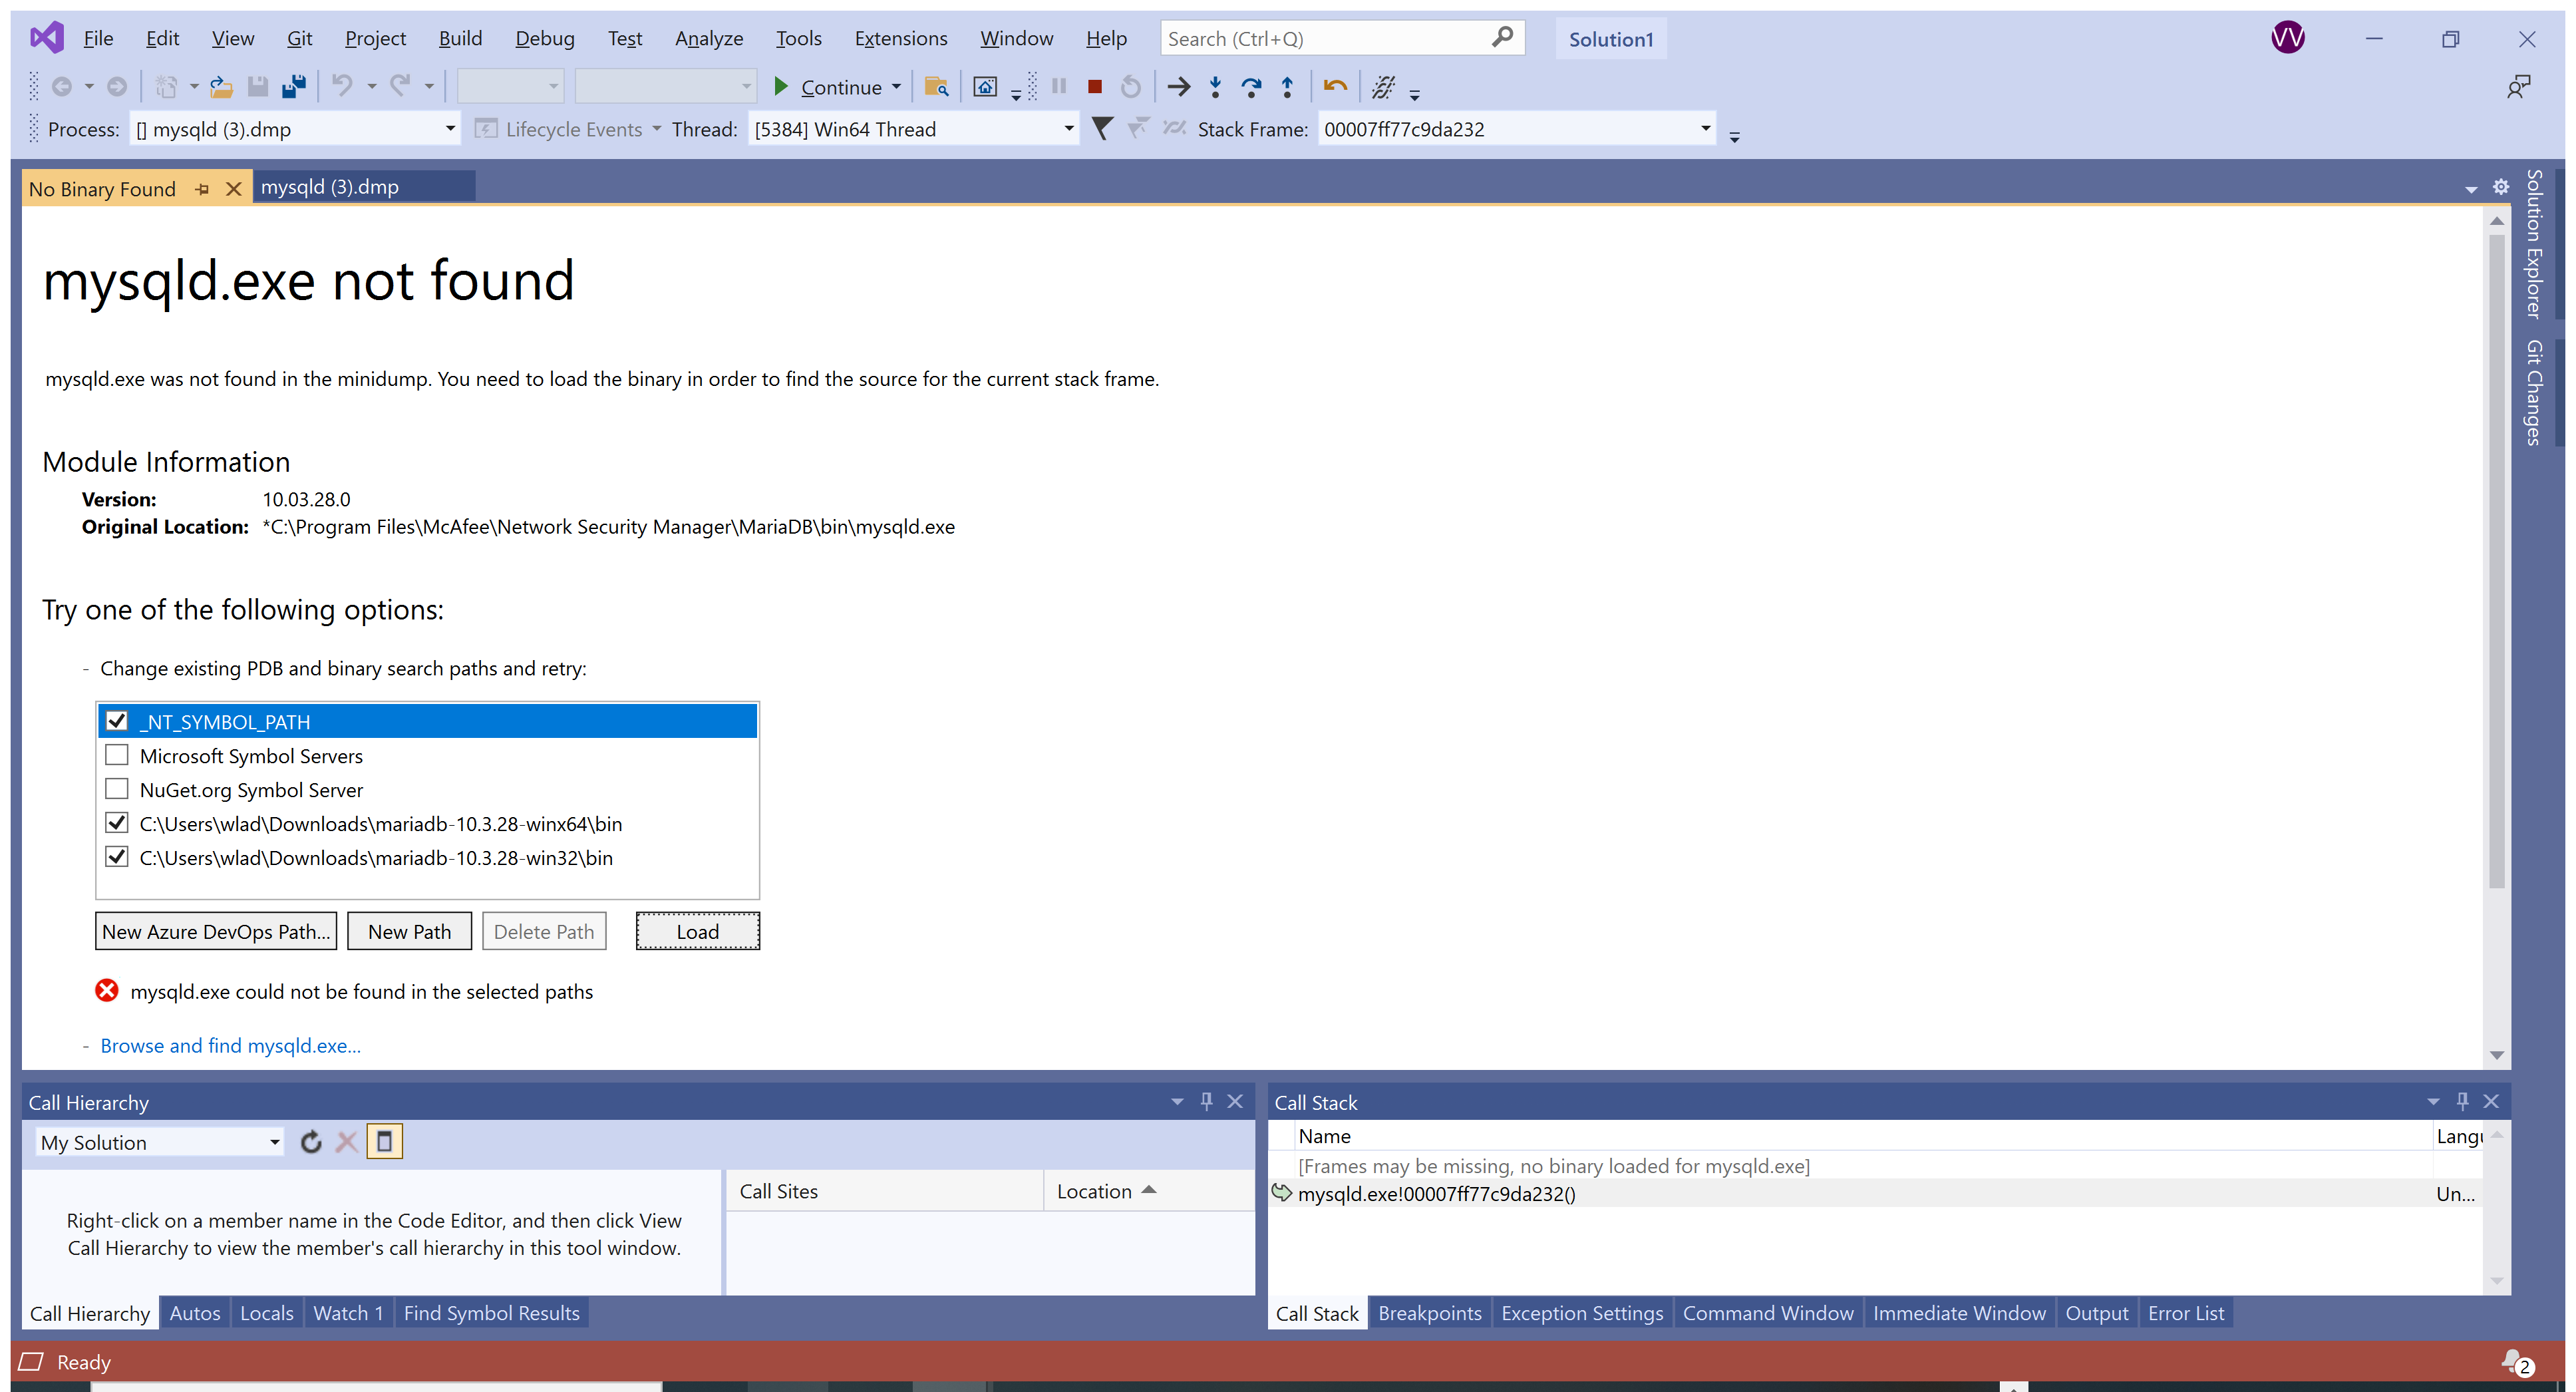
Task: Click the Restart debugging icon
Action: [x=1130, y=87]
